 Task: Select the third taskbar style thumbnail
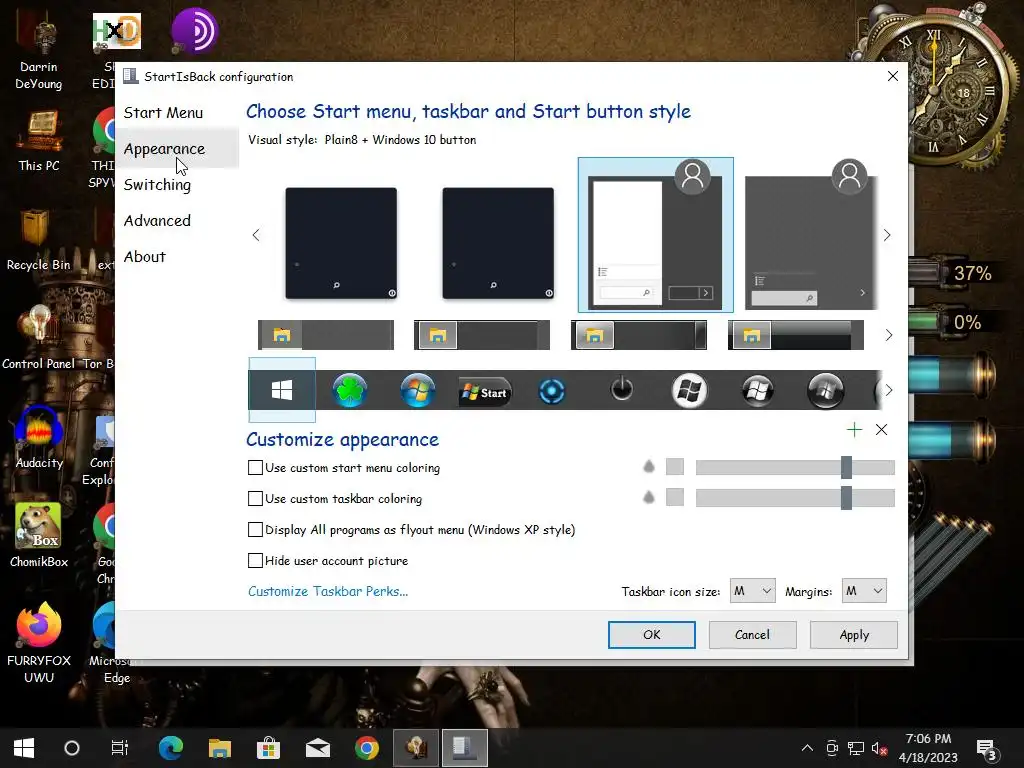[639, 335]
